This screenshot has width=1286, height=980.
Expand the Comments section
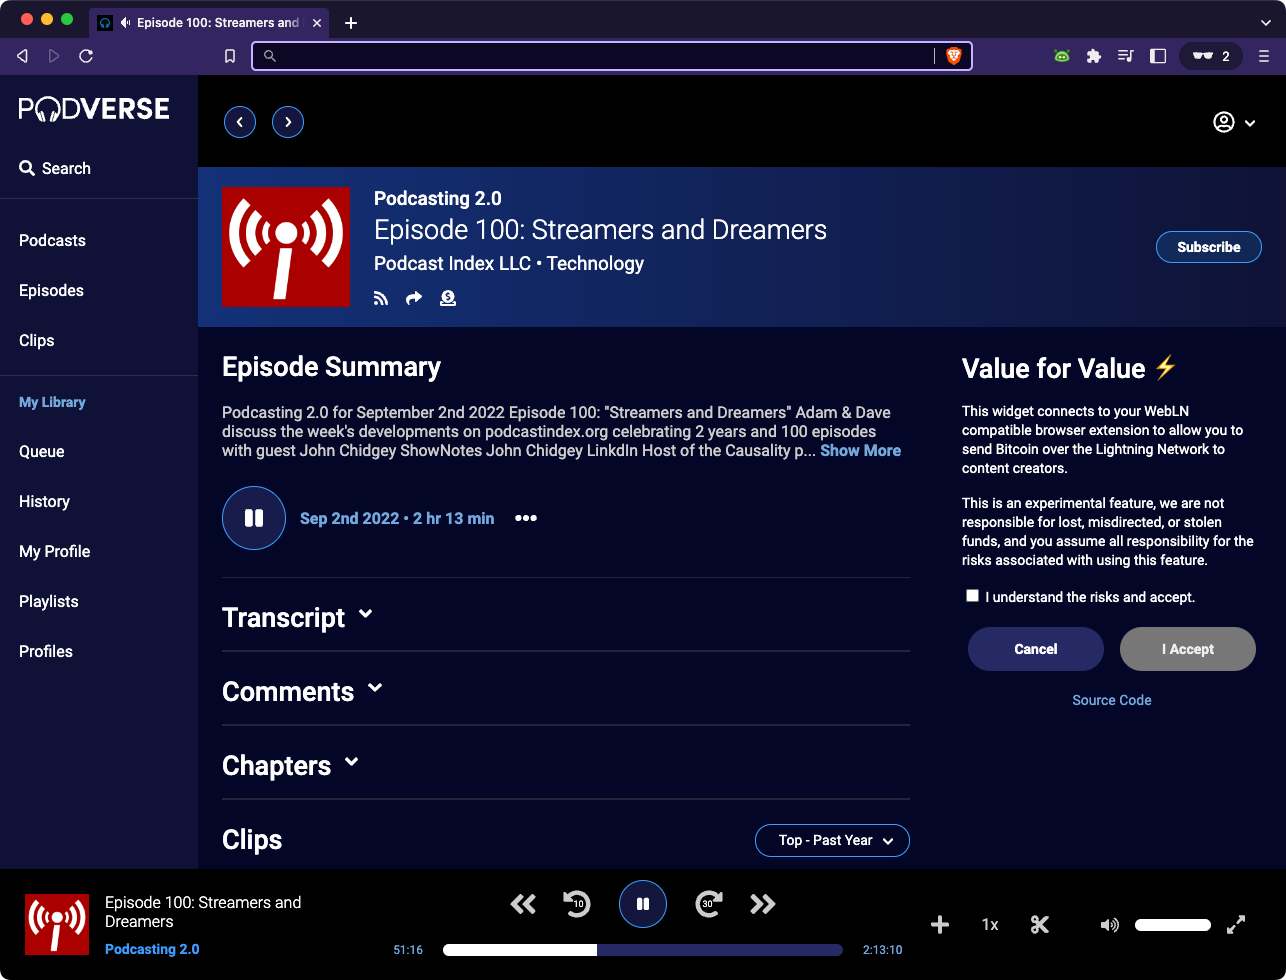click(302, 691)
